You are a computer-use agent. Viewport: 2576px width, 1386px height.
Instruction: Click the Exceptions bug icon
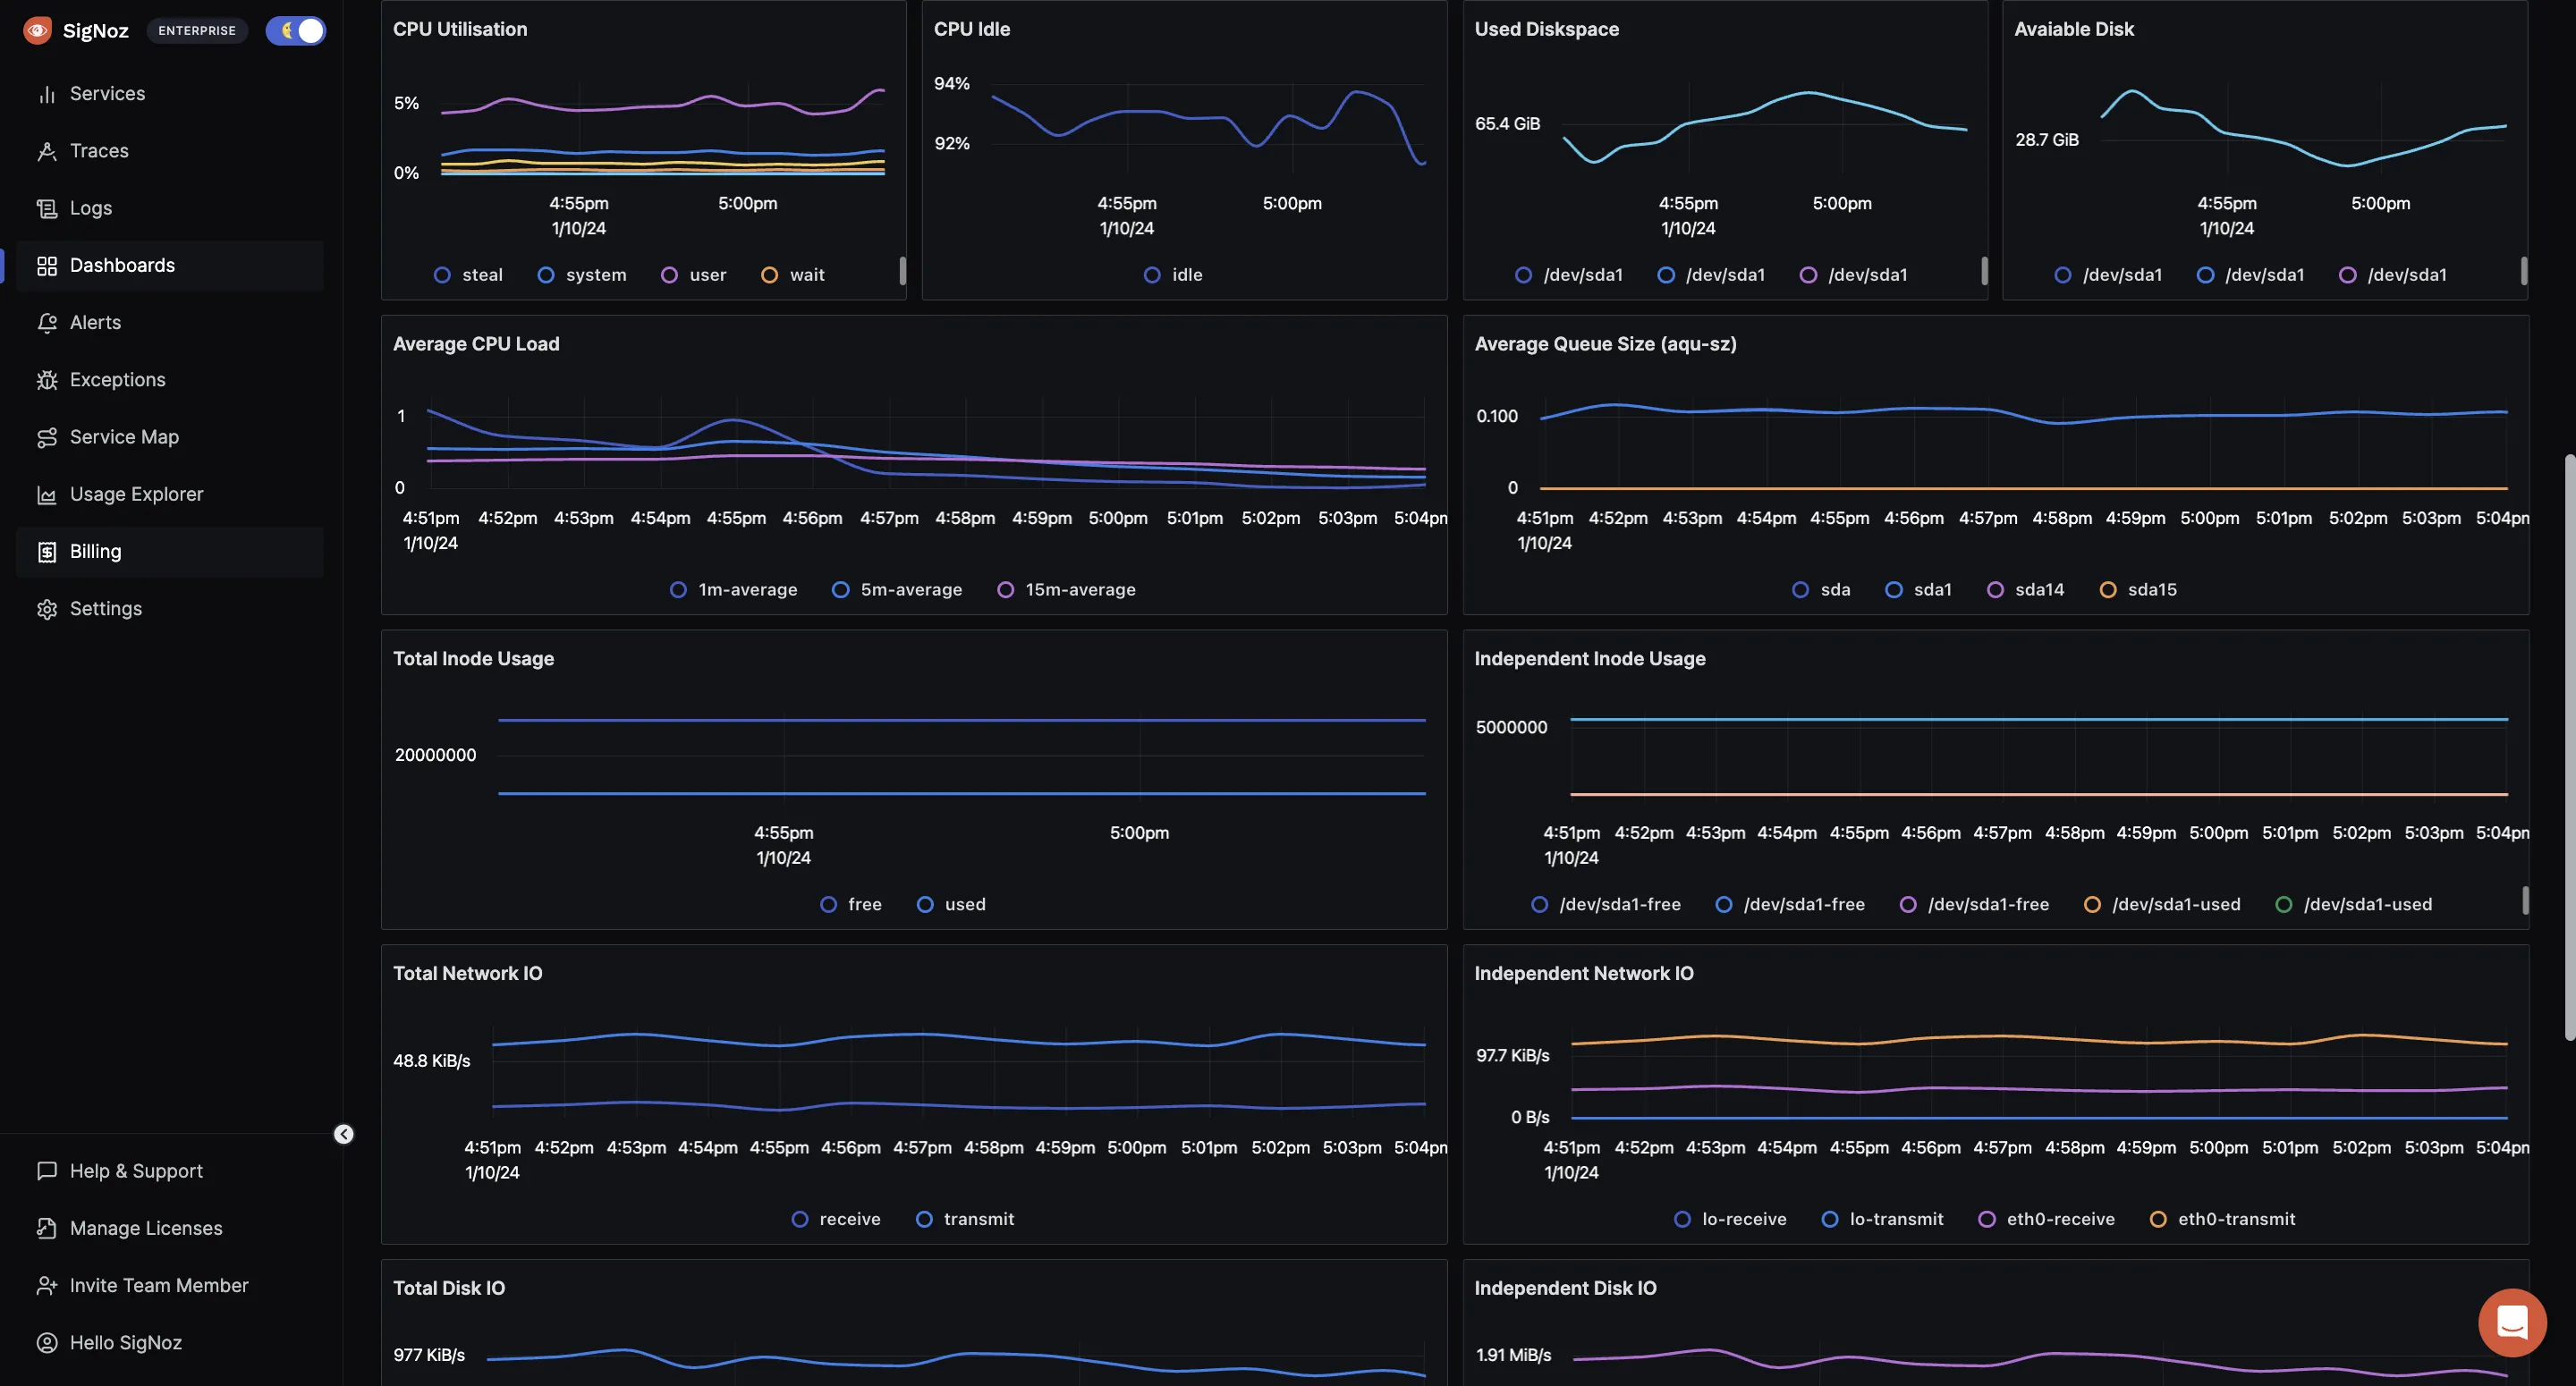pos(46,380)
